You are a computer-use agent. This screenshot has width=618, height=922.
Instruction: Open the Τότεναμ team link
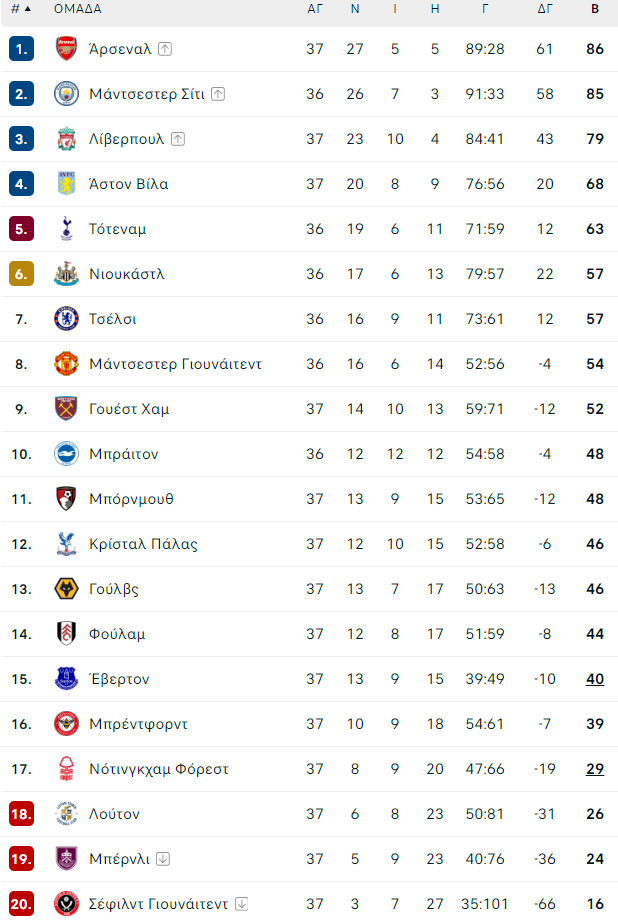pyautogui.click(x=118, y=229)
